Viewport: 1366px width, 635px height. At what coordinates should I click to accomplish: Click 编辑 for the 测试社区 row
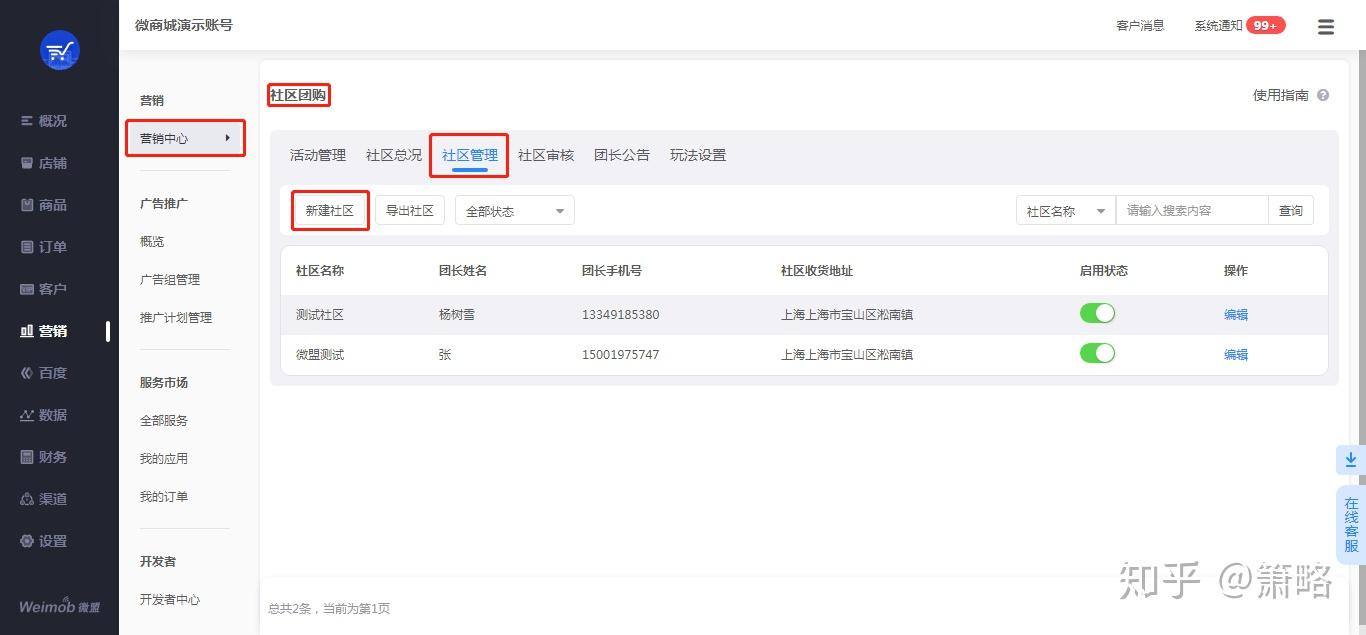coord(1236,314)
